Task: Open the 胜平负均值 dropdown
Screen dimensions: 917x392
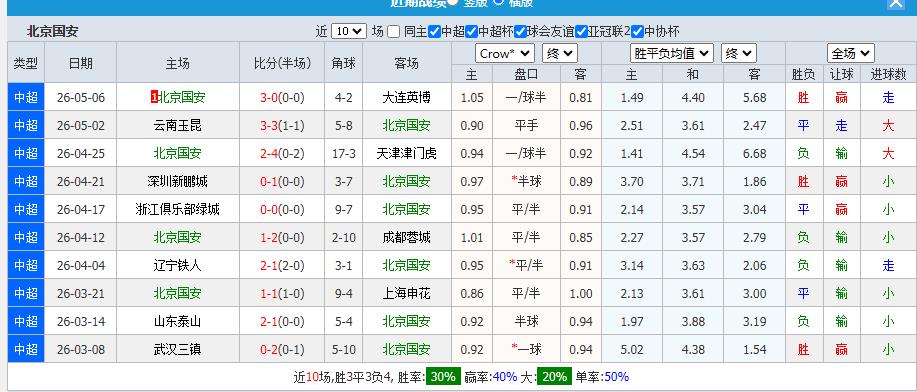Action: click(x=672, y=54)
